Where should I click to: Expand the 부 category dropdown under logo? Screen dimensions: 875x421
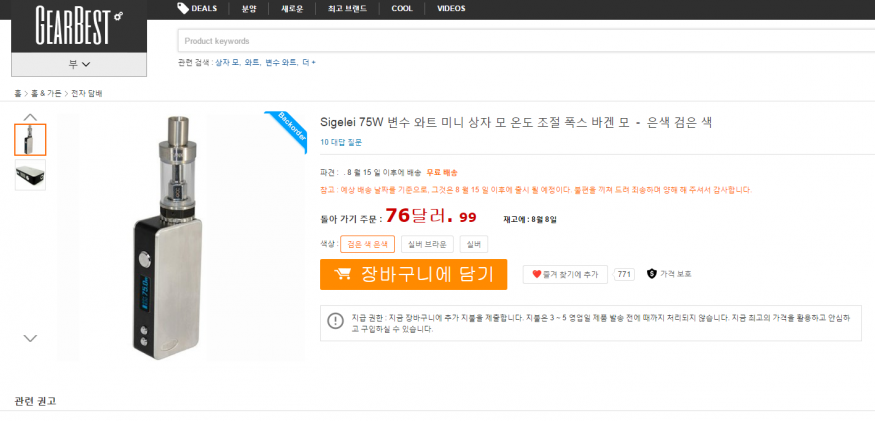(x=79, y=64)
